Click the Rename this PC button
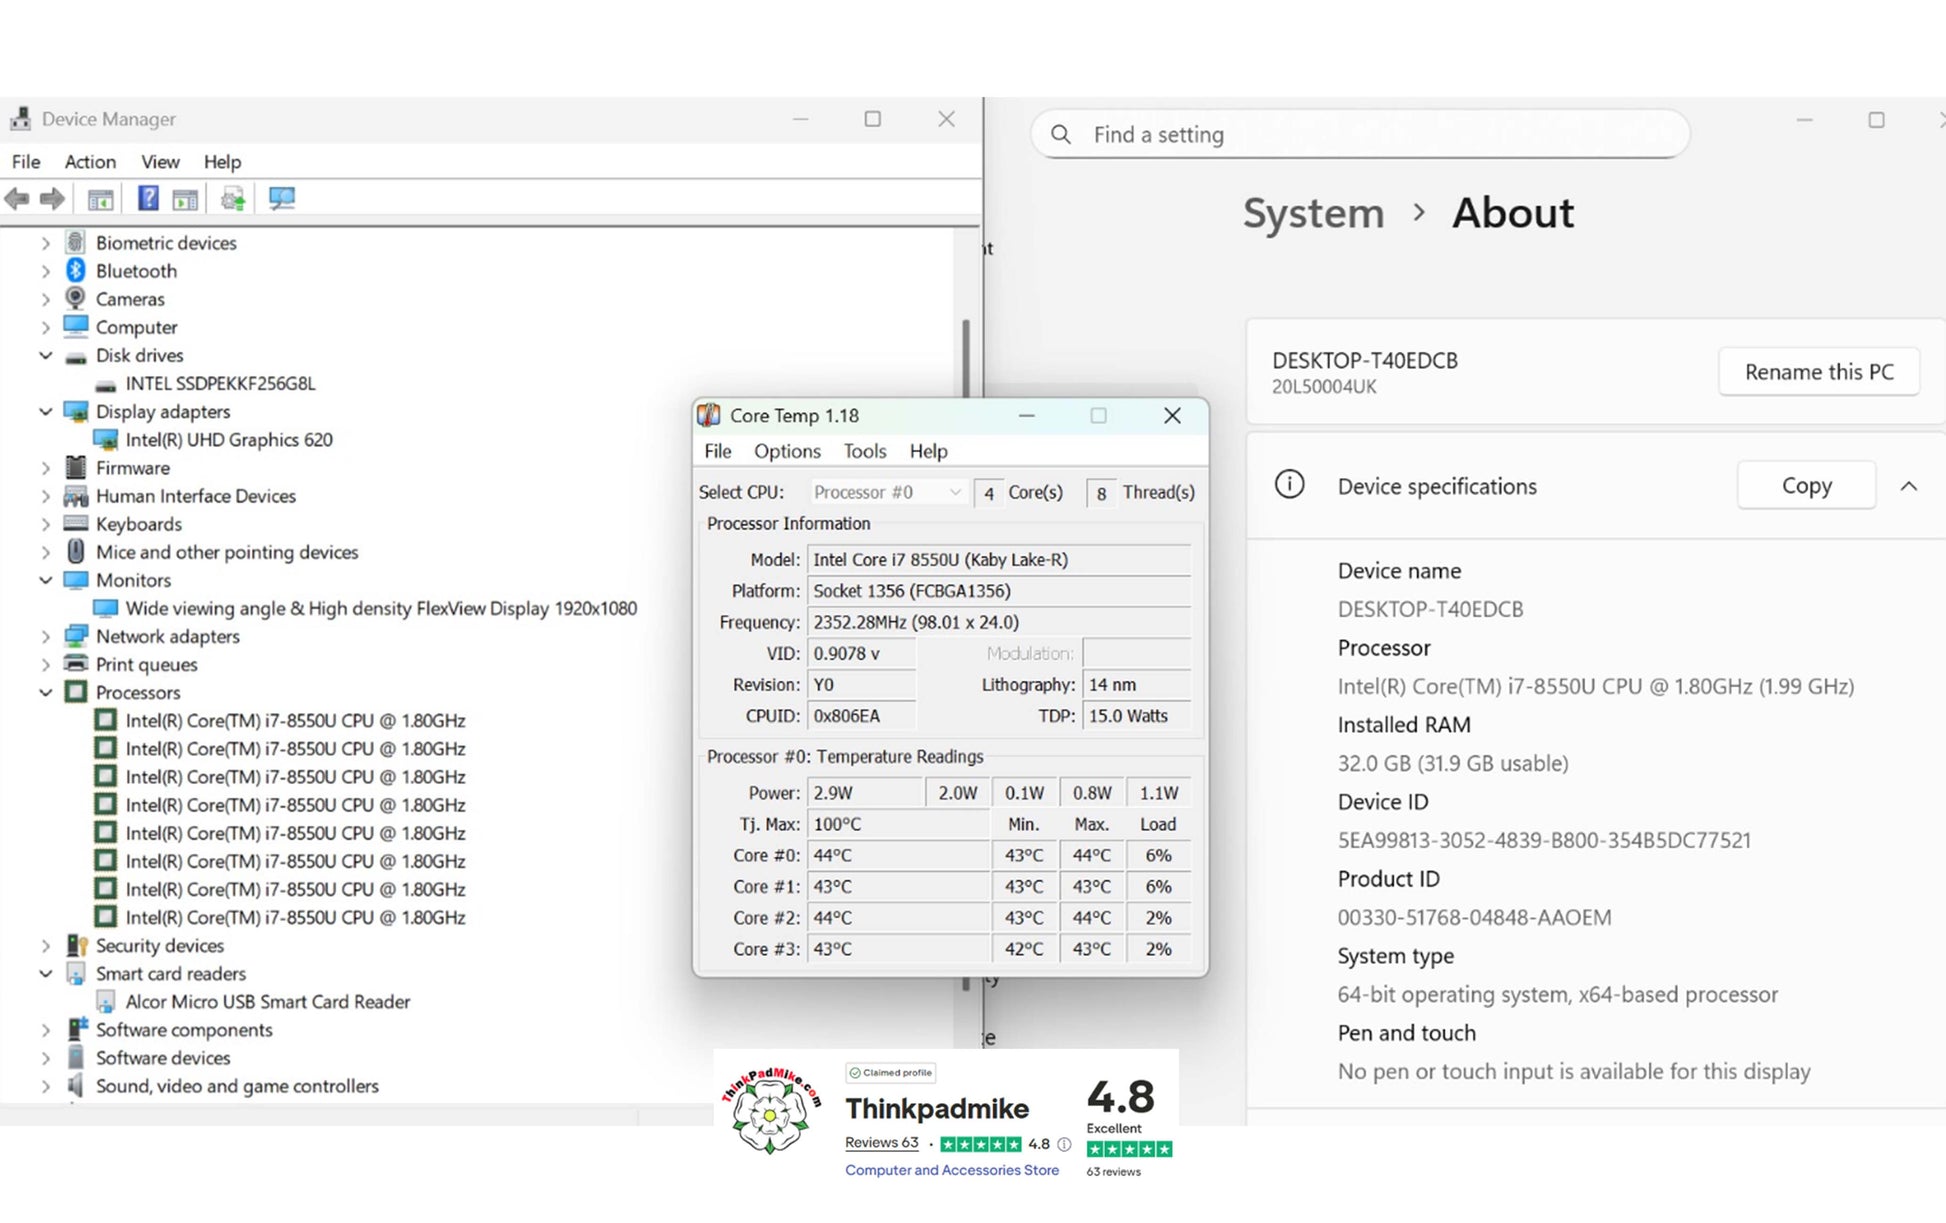The image size is (1946, 1223). [x=1819, y=372]
